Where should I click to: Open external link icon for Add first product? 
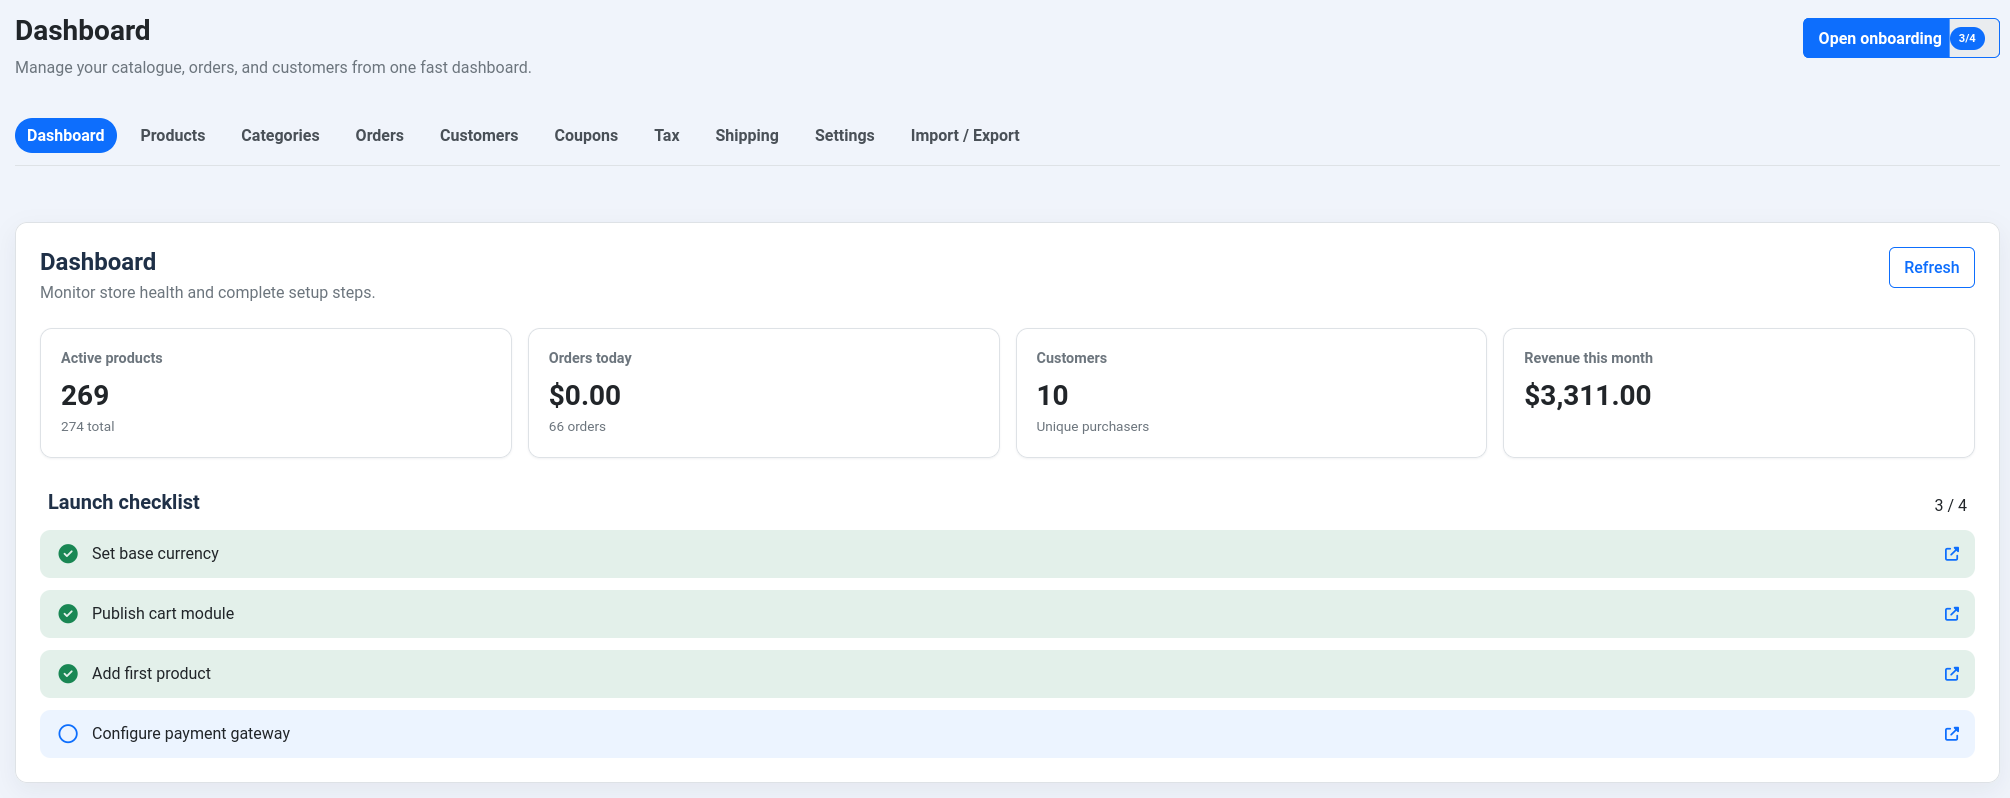click(x=1951, y=674)
